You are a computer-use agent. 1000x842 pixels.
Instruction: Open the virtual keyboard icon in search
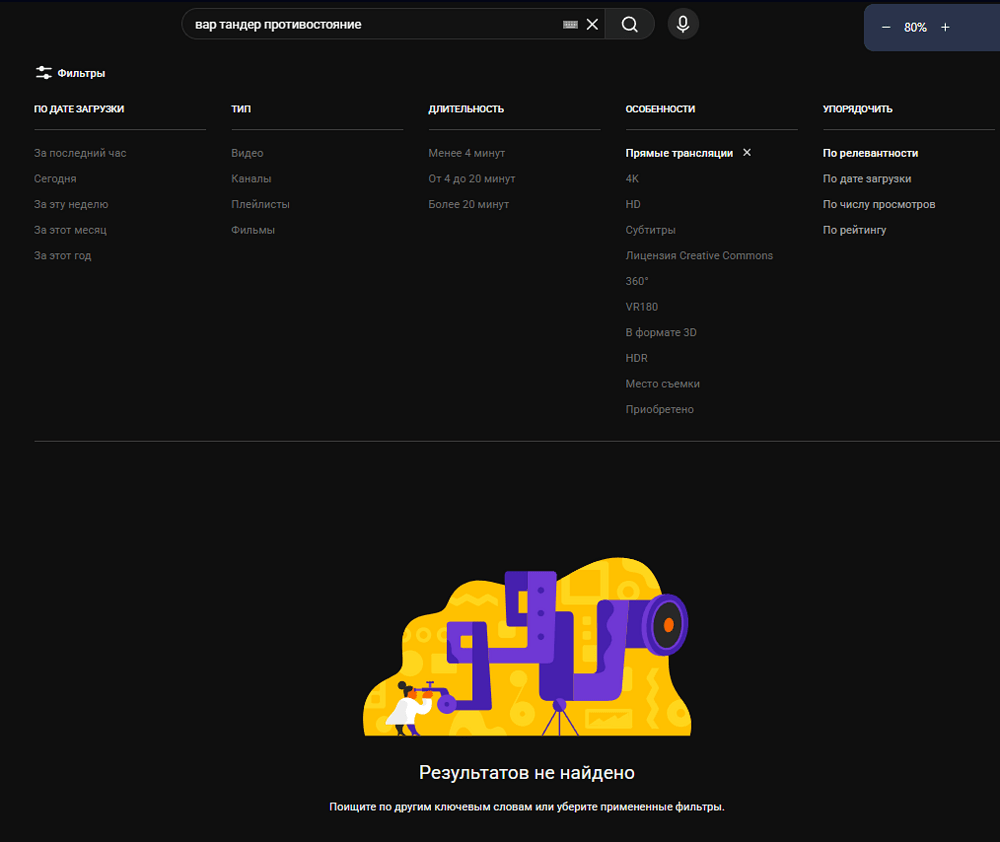[x=570, y=25]
